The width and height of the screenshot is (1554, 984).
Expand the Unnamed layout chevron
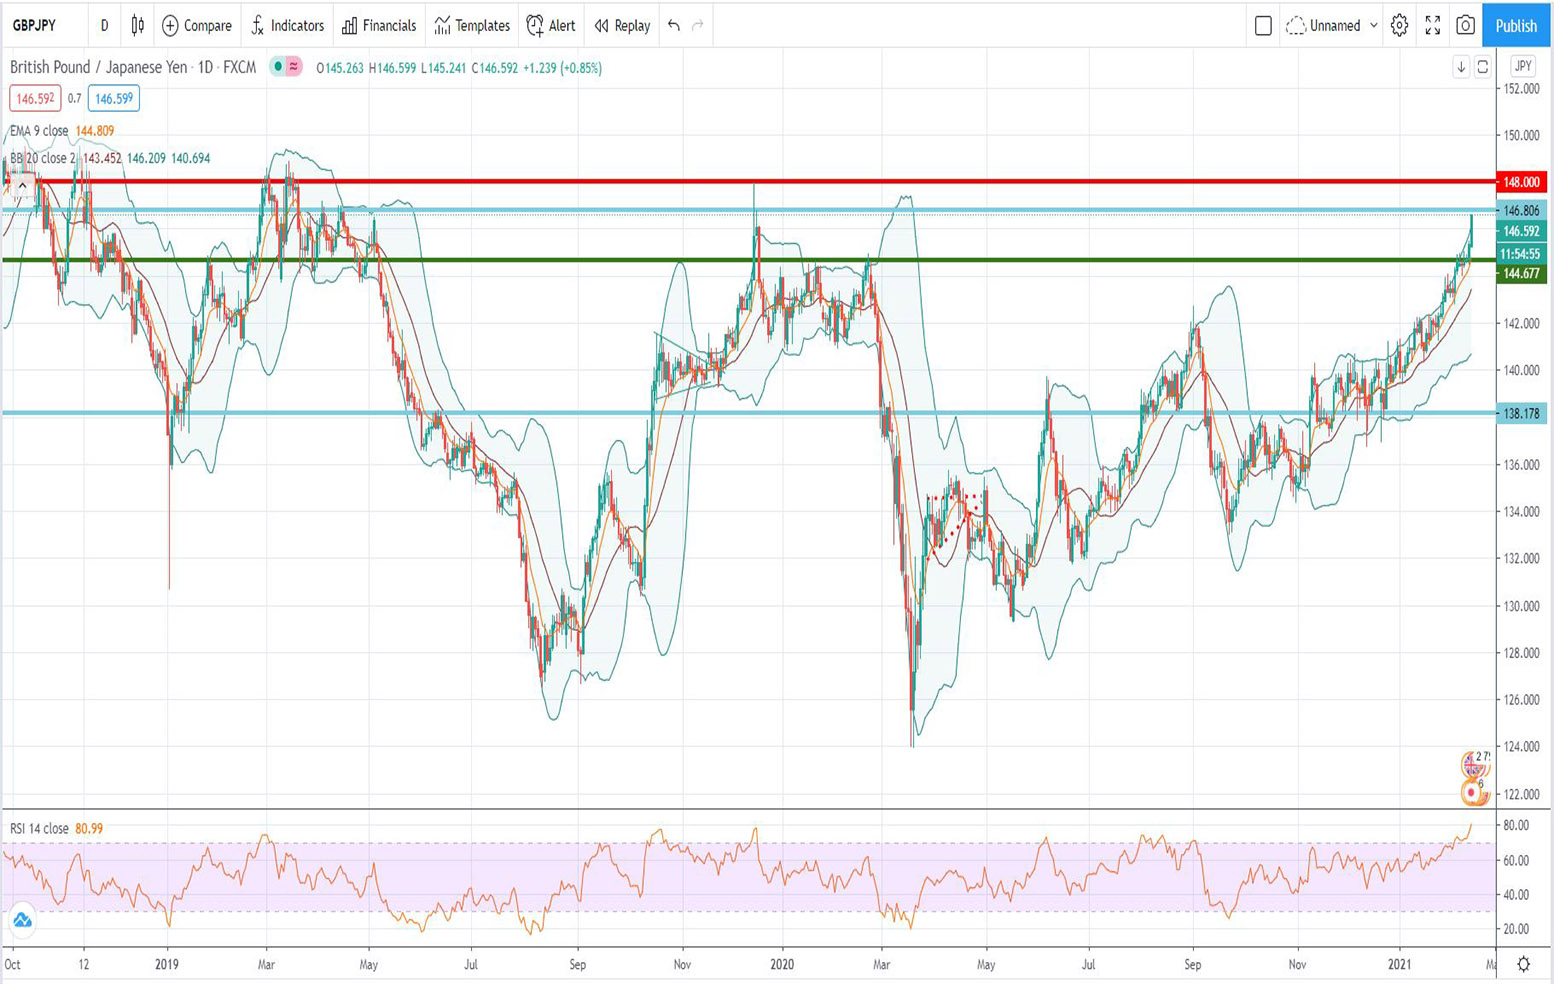(1374, 26)
